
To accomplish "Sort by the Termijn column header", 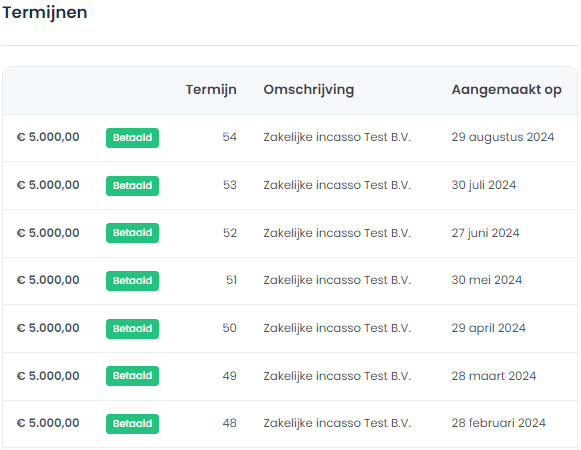I will 211,90.
